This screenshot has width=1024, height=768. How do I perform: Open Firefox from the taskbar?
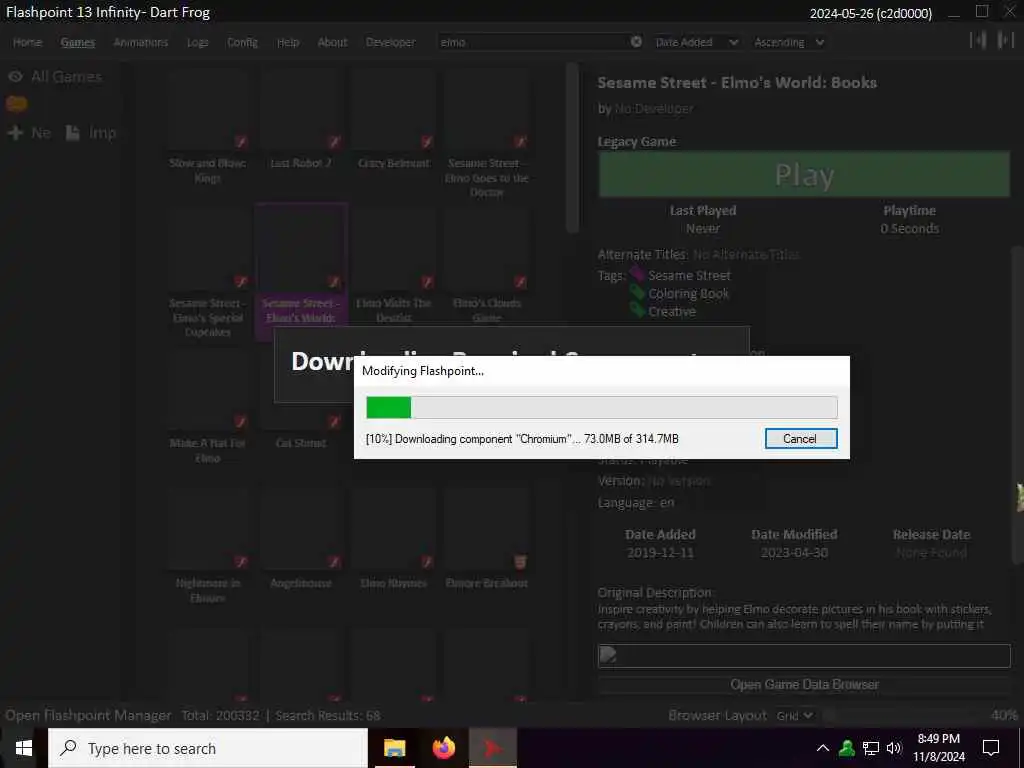pos(444,748)
